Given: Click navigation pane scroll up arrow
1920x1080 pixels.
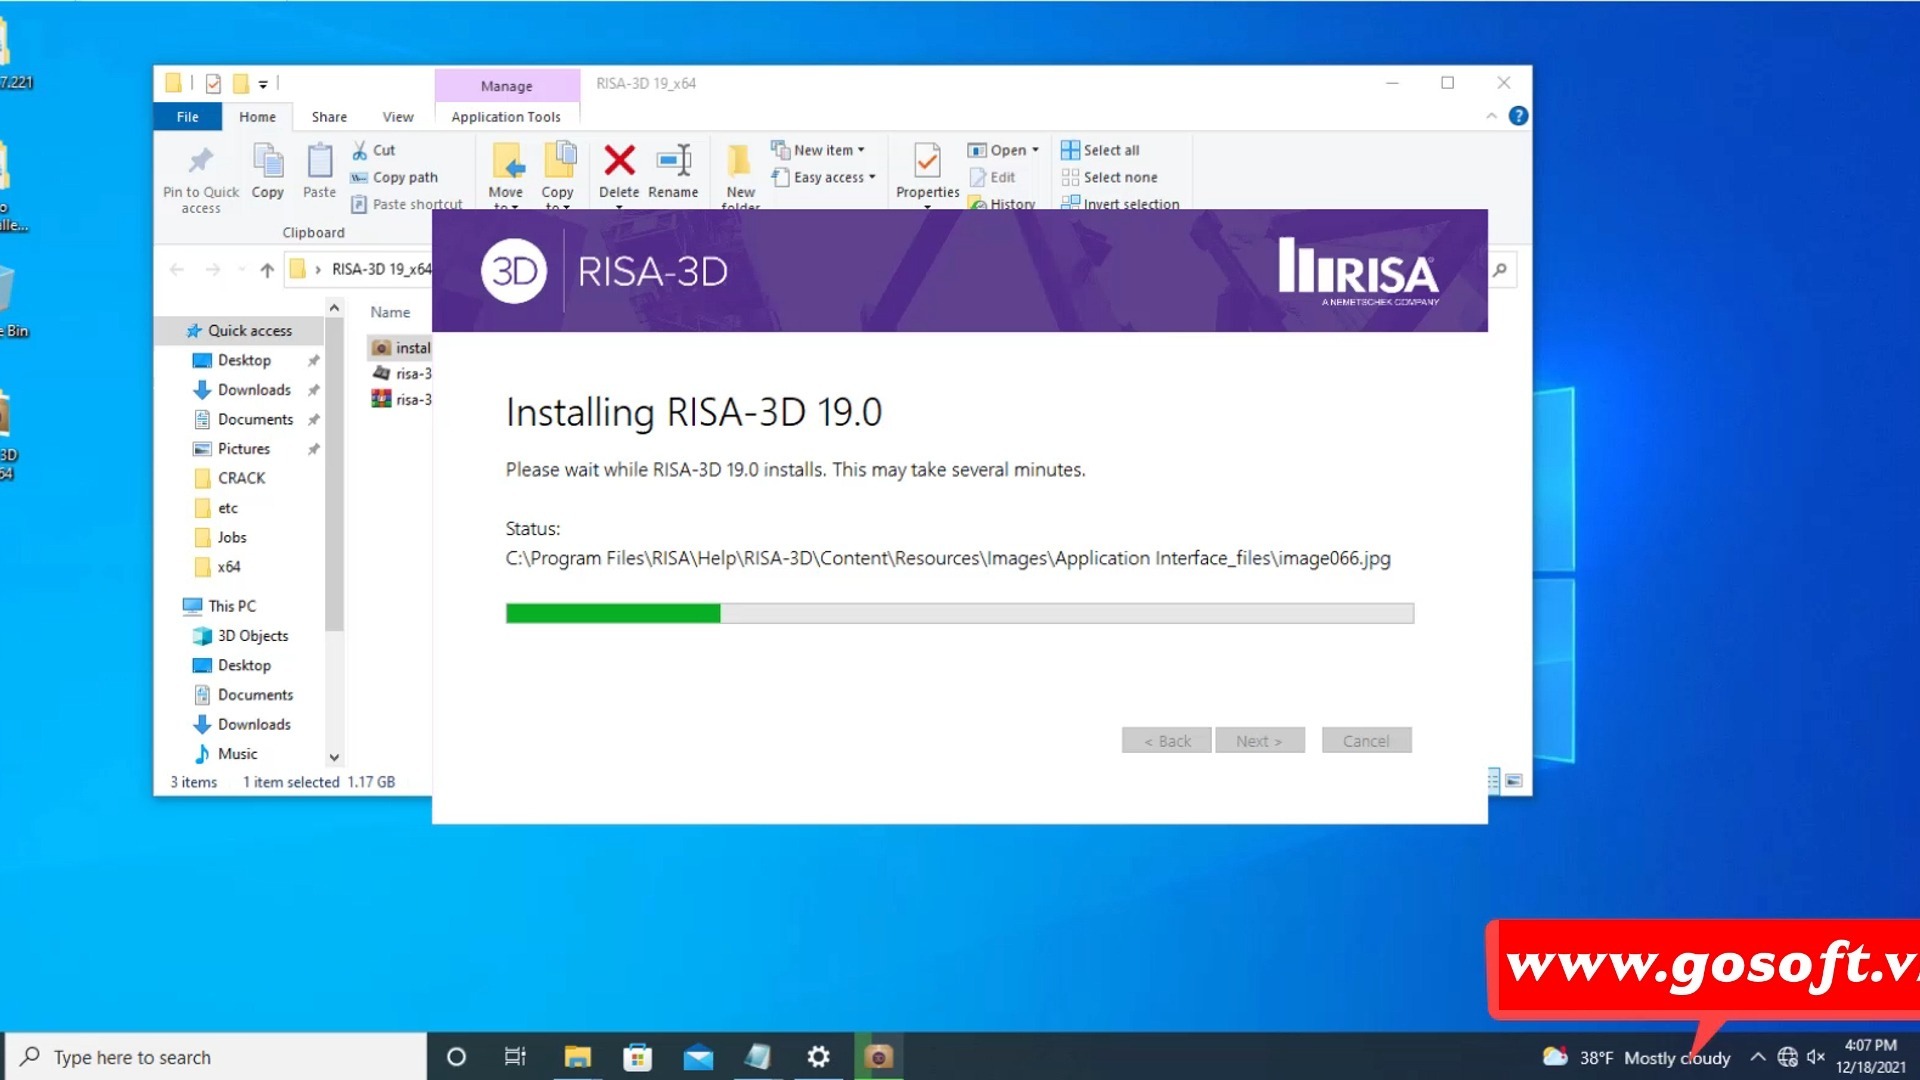Looking at the screenshot, I should (334, 308).
